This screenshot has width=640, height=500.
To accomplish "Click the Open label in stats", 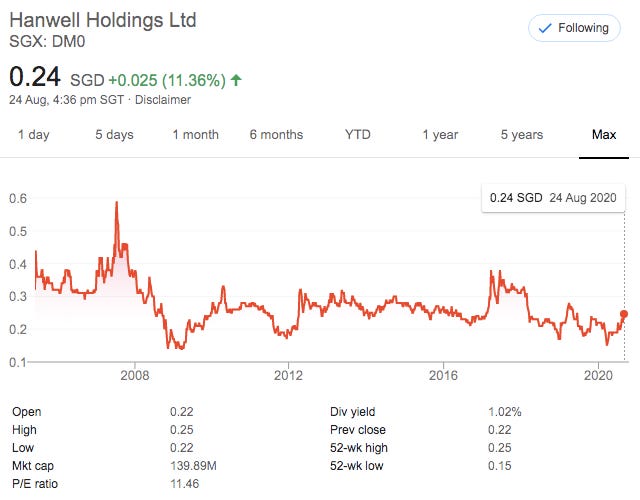I will [27, 412].
